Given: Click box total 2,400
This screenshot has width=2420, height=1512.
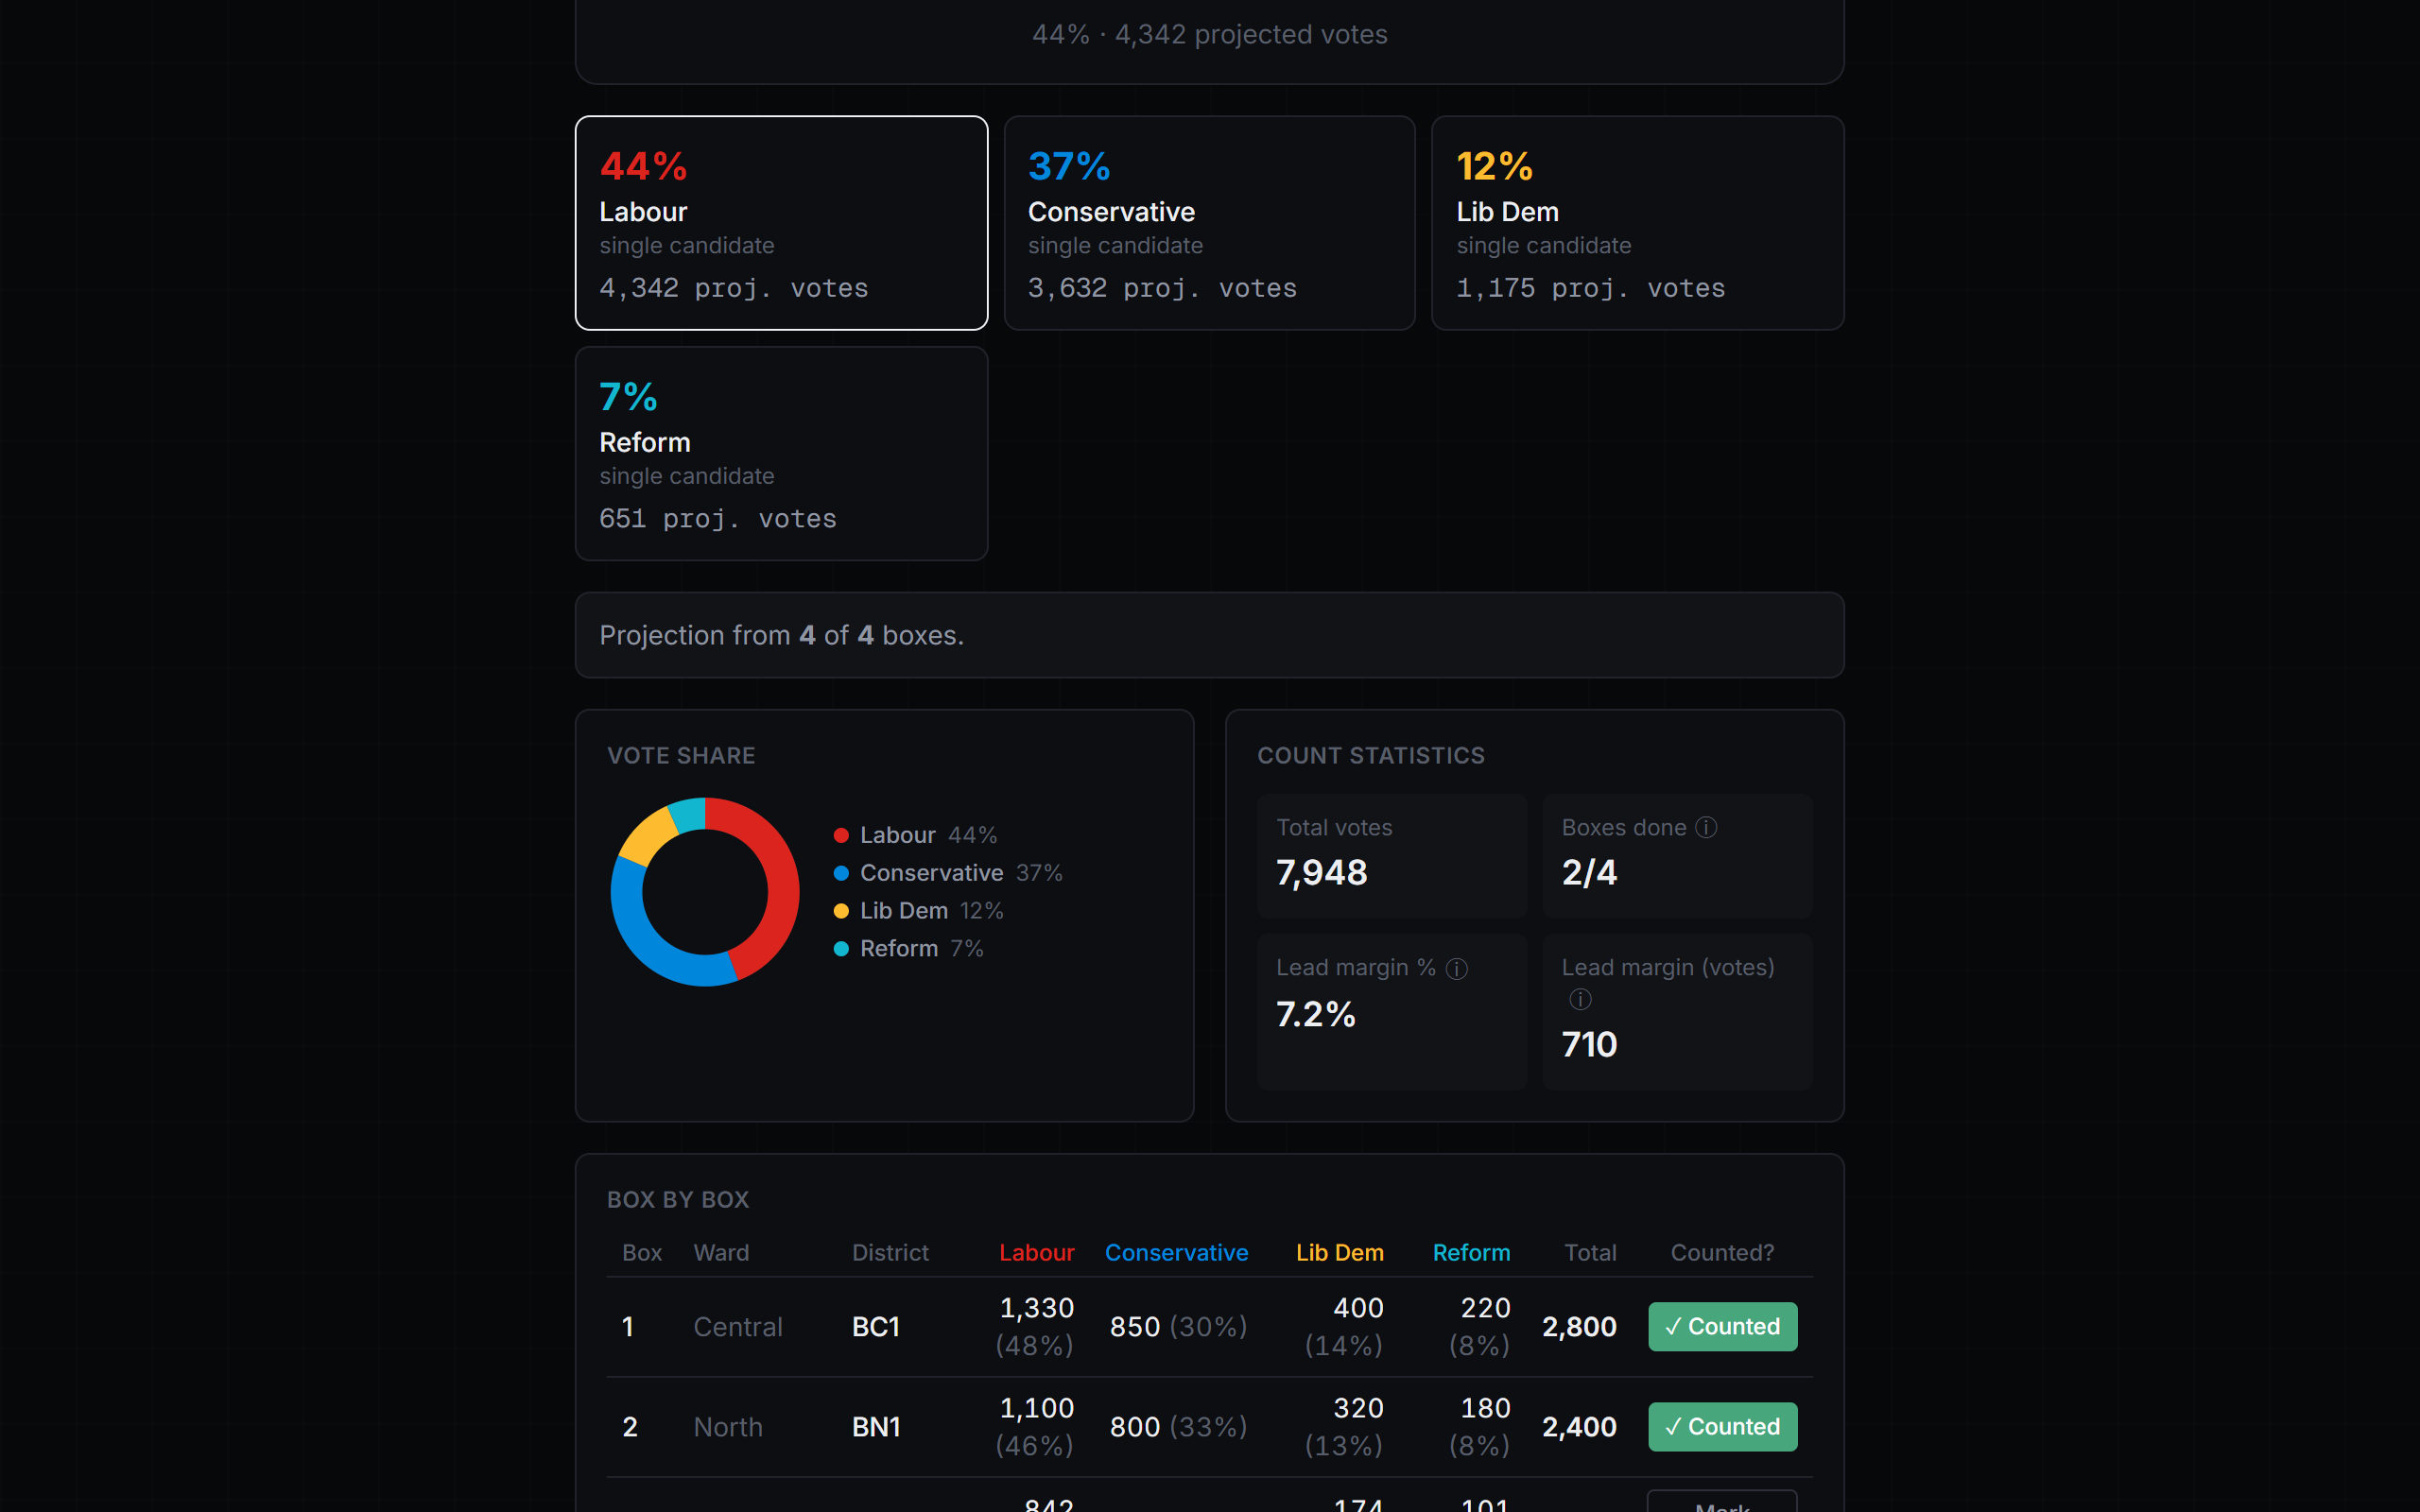Looking at the screenshot, I should tap(1579, 1426).
